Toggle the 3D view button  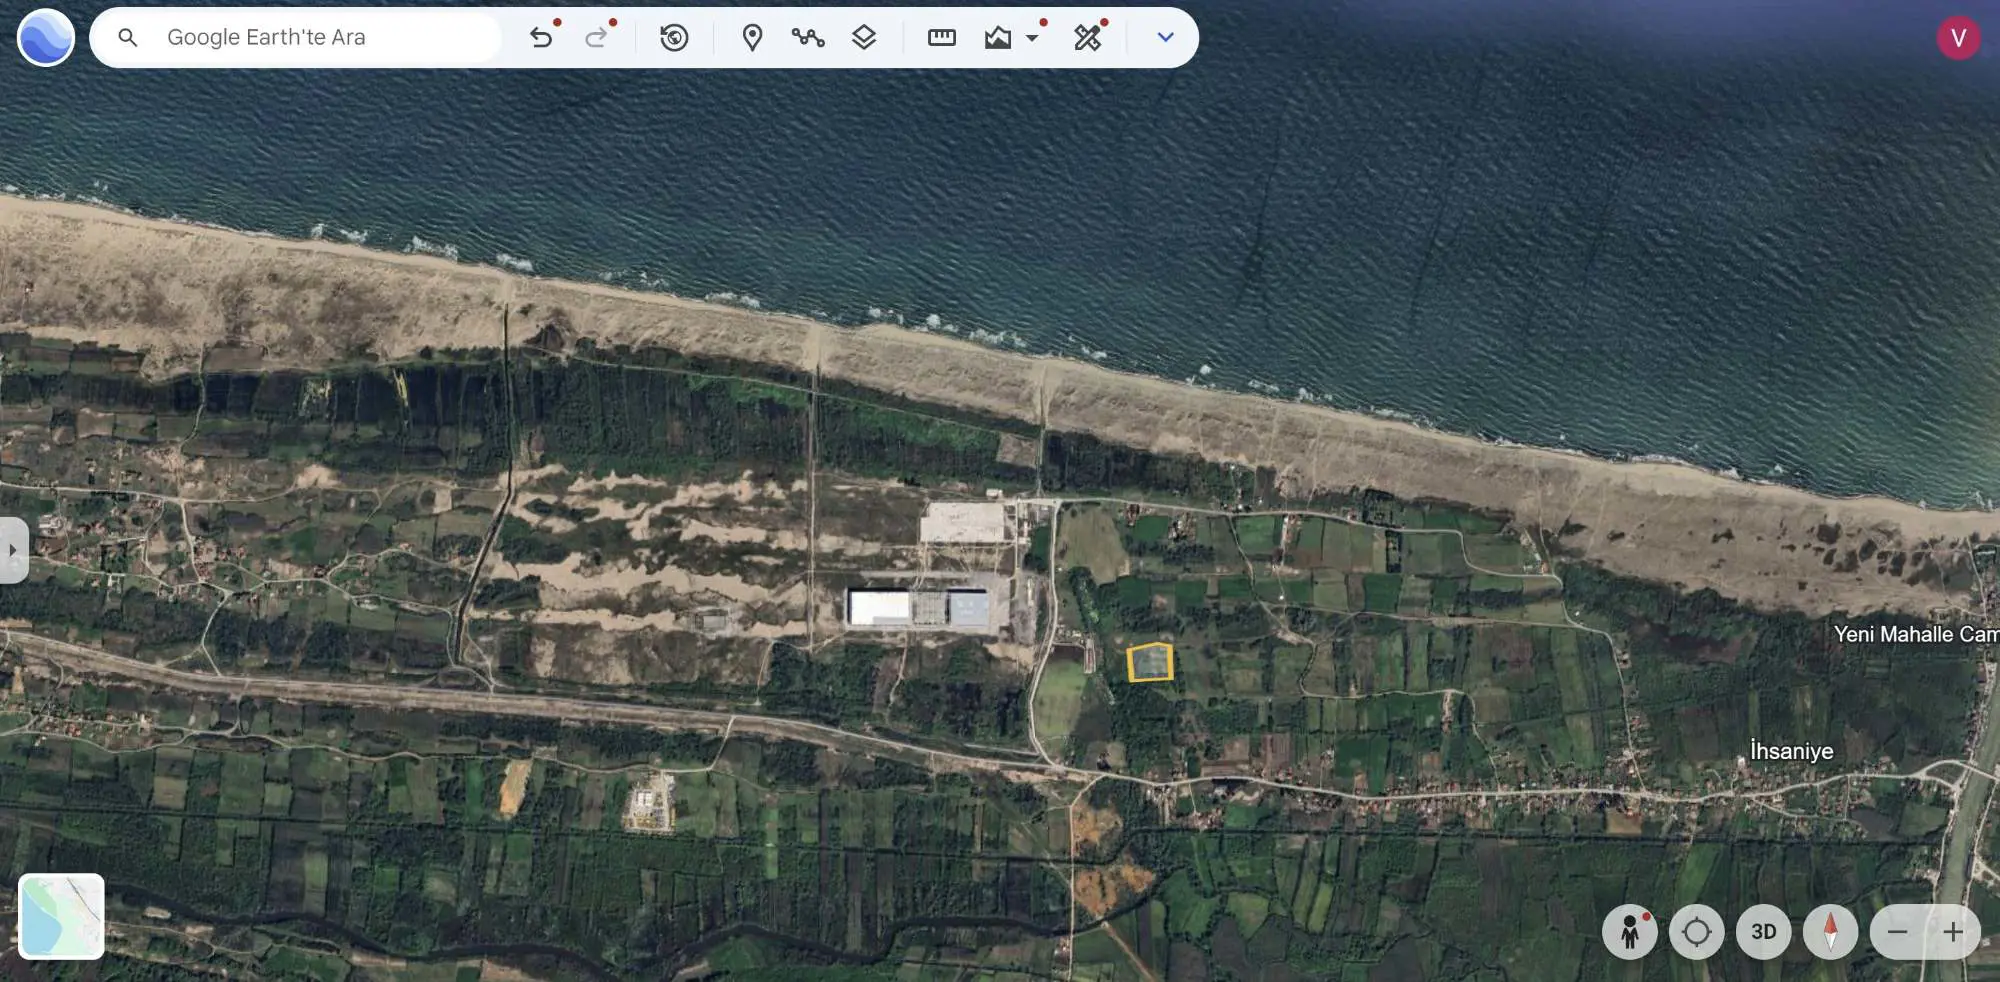1764,932
